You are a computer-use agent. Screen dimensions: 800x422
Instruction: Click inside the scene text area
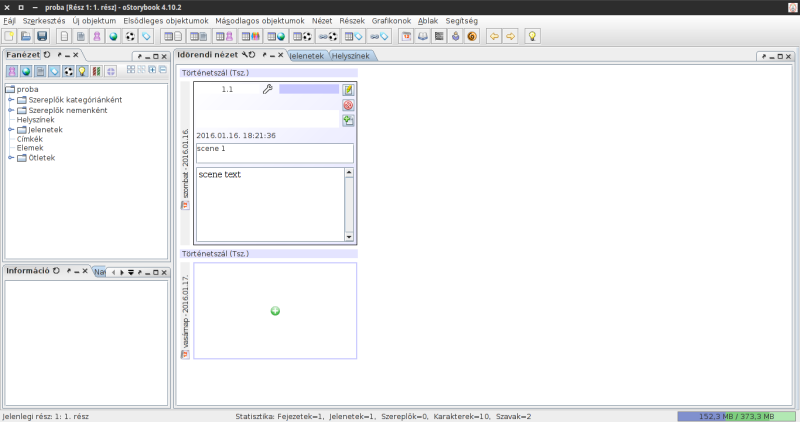[x=270, y=204]
